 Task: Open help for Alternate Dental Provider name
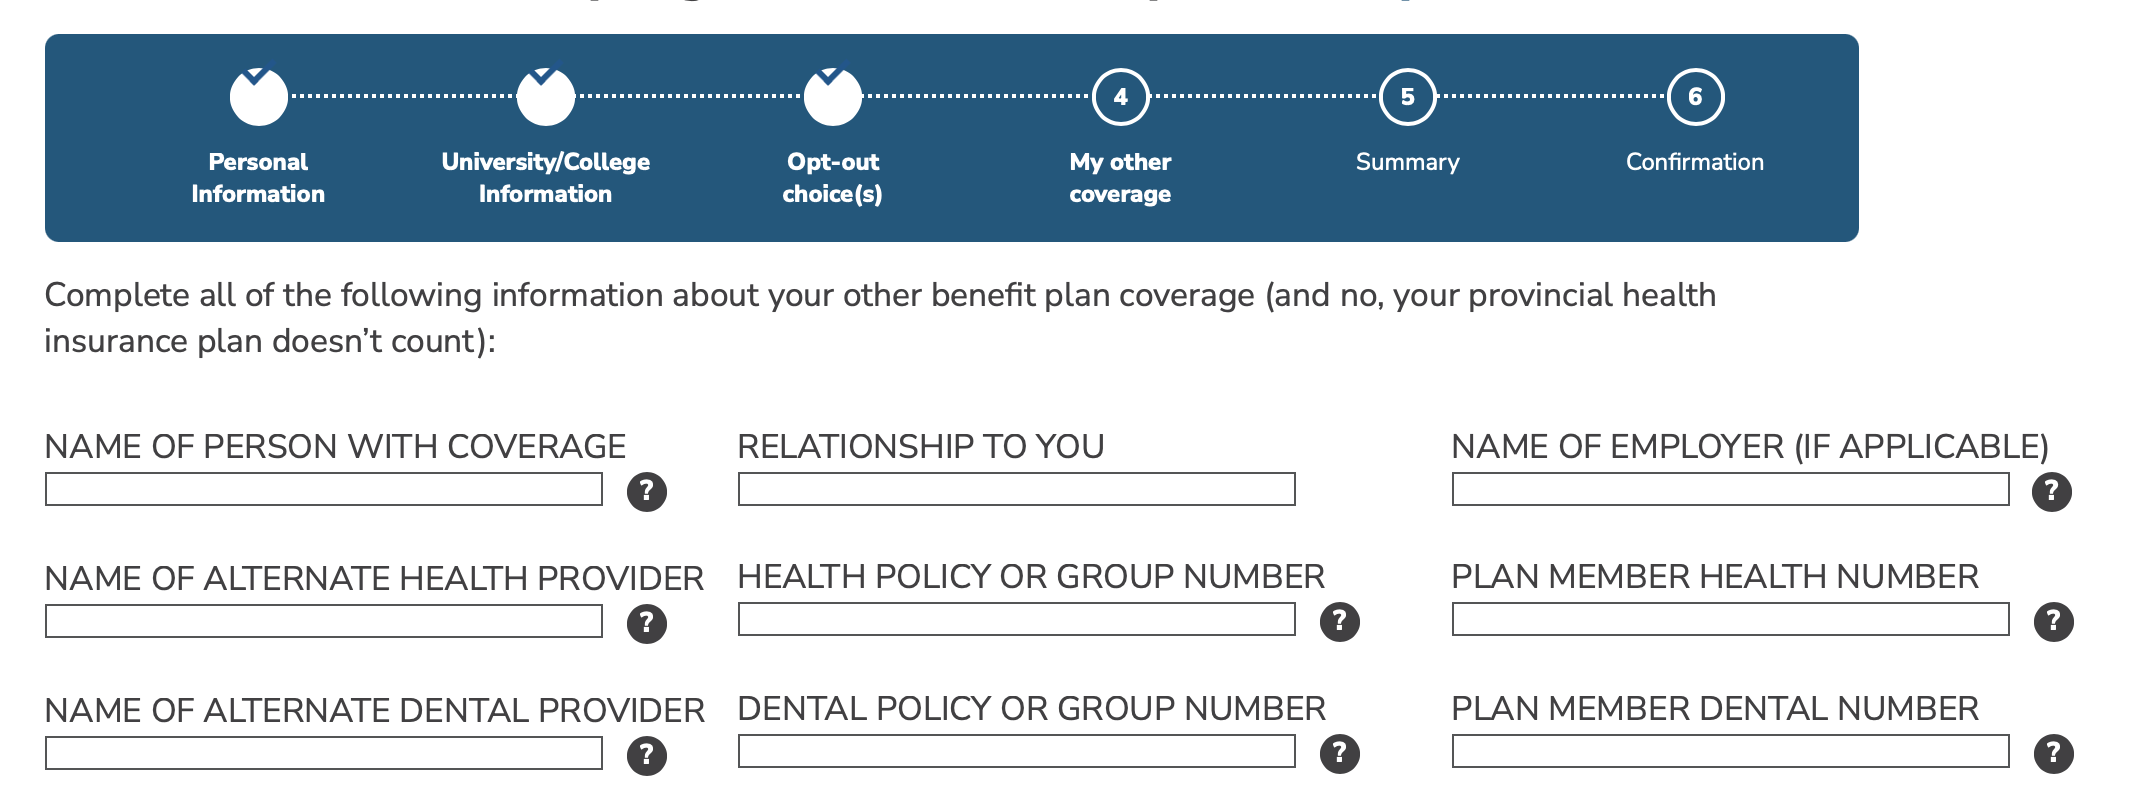[x=647, y=755]
